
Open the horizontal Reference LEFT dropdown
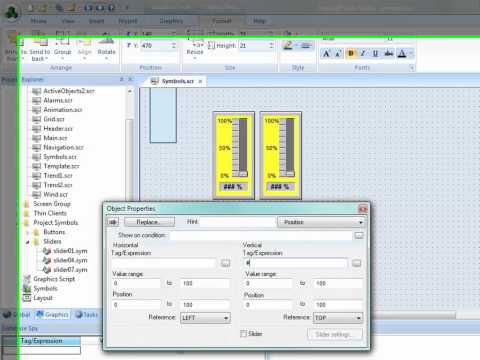point(205,318)
